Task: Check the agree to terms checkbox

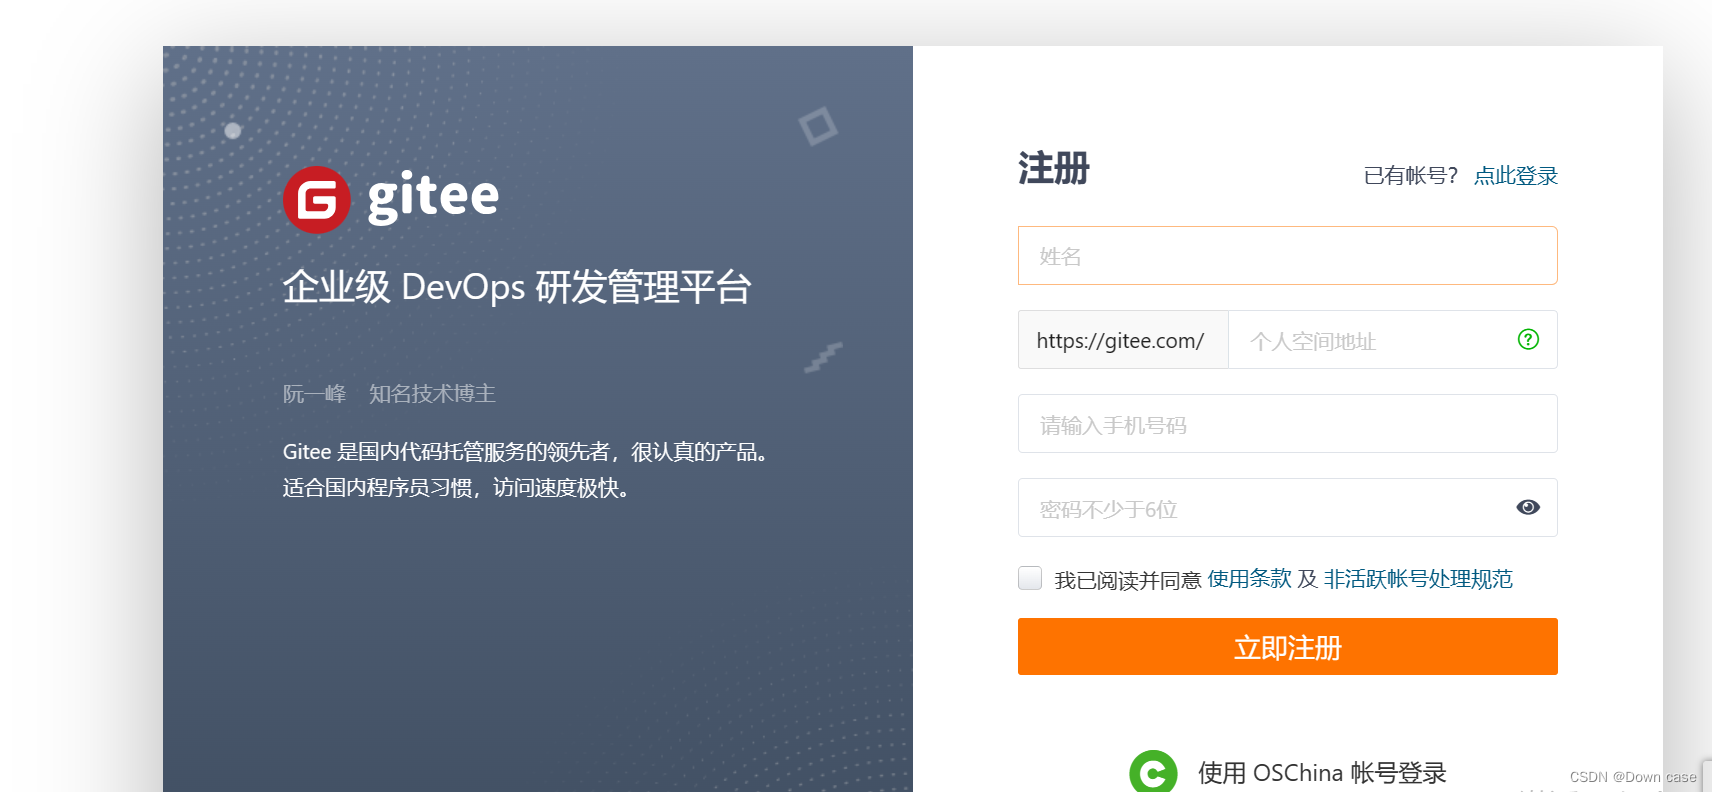Action: tap(1030, 578)
